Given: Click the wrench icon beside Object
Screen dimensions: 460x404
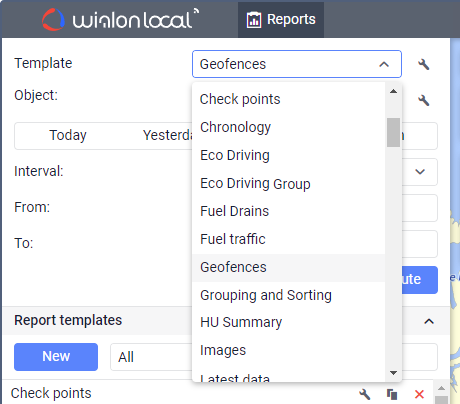Looking at the screenshot, I should point(424,100).
